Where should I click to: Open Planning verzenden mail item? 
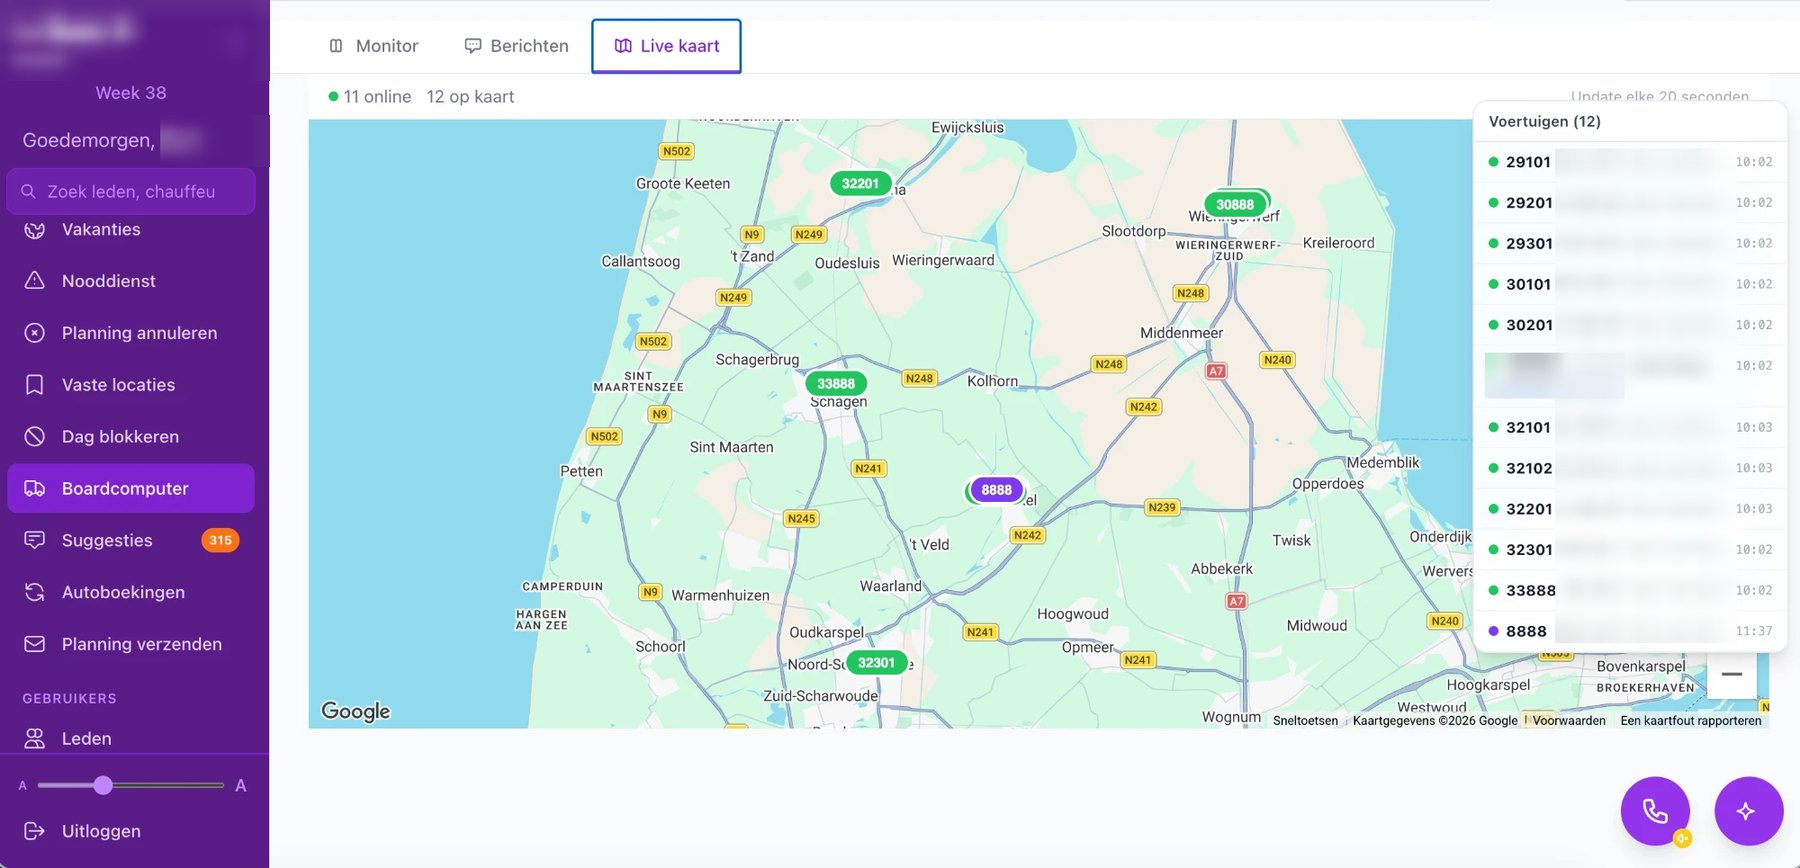130,644
